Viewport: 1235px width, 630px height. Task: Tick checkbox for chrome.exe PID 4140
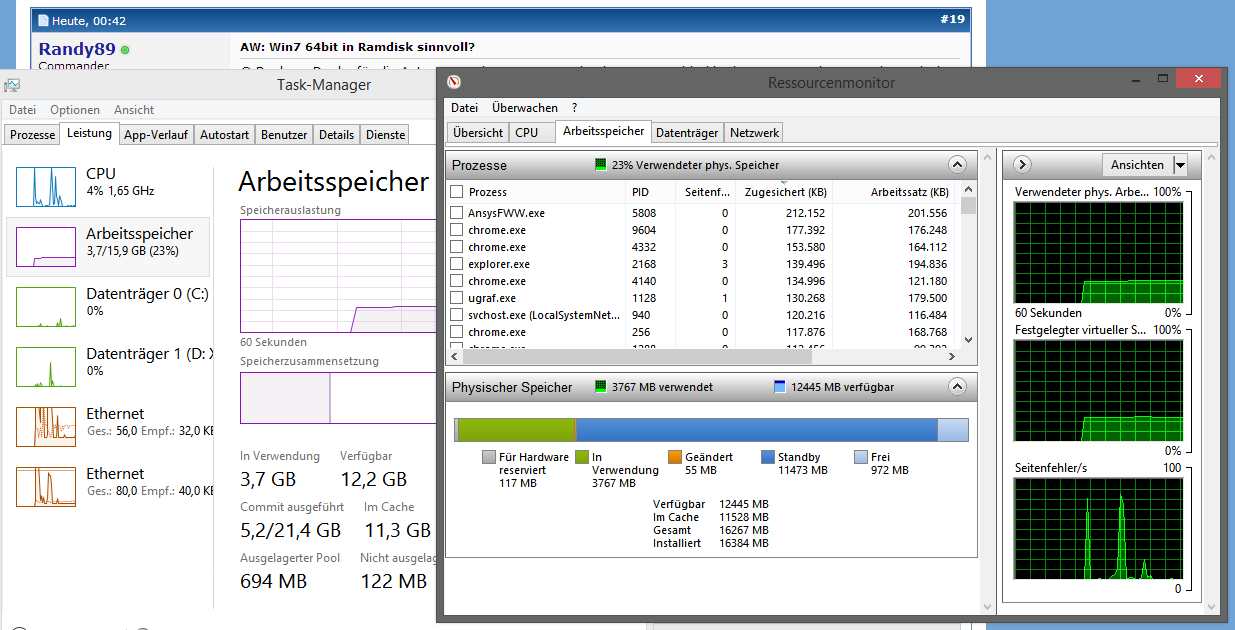457,281
